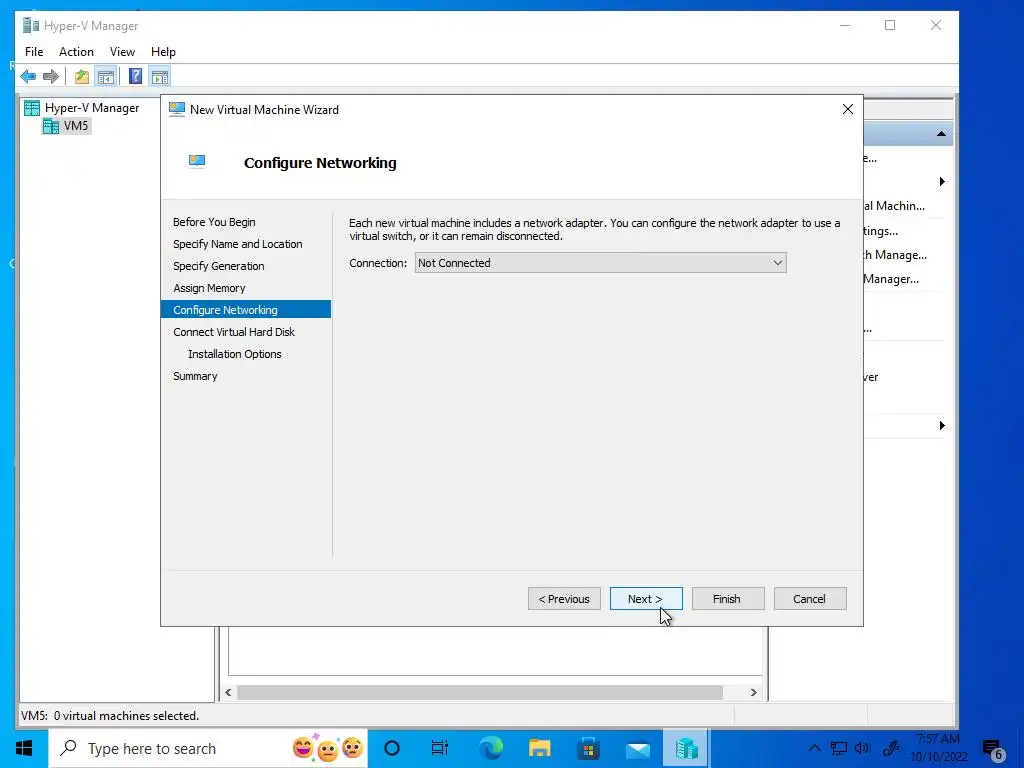Open Cortana circle icon on taskbar
The width and height of the screenshot is (1024, 768).
[392, 748]
